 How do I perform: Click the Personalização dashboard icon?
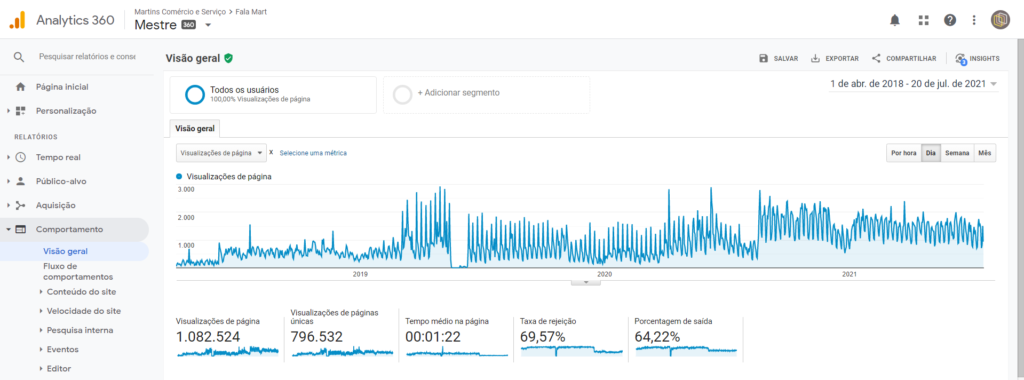tap(20, 111)
